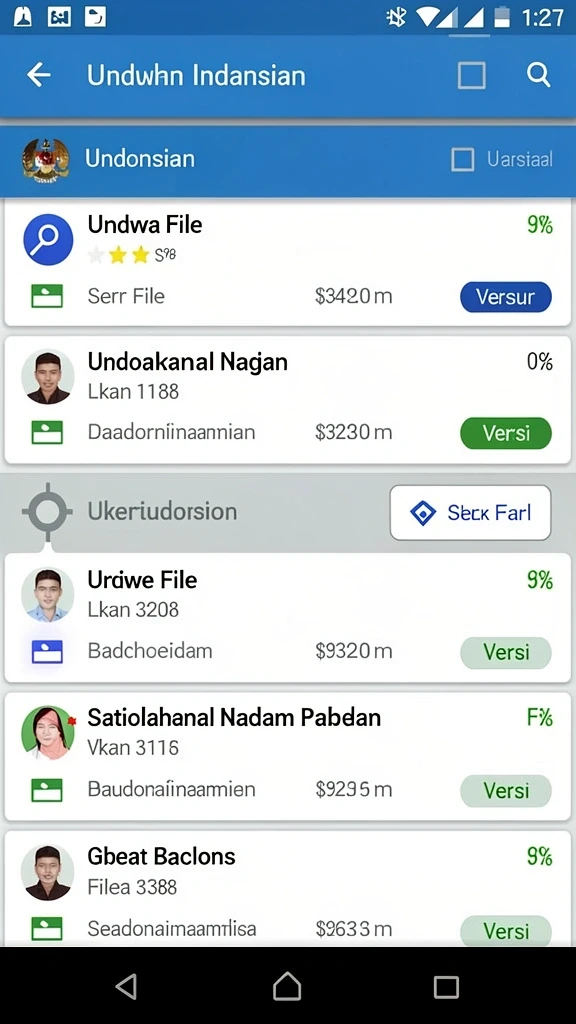Tap the Undwa File magnifier icon

point(48,239)
